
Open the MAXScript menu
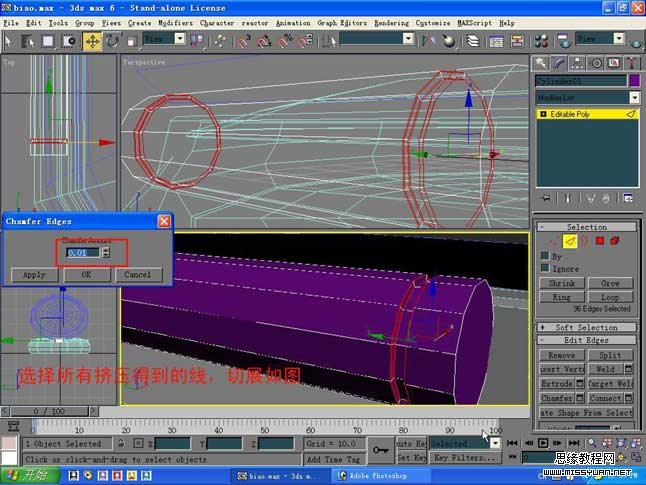pyautogui.click(x=474, y=23)
